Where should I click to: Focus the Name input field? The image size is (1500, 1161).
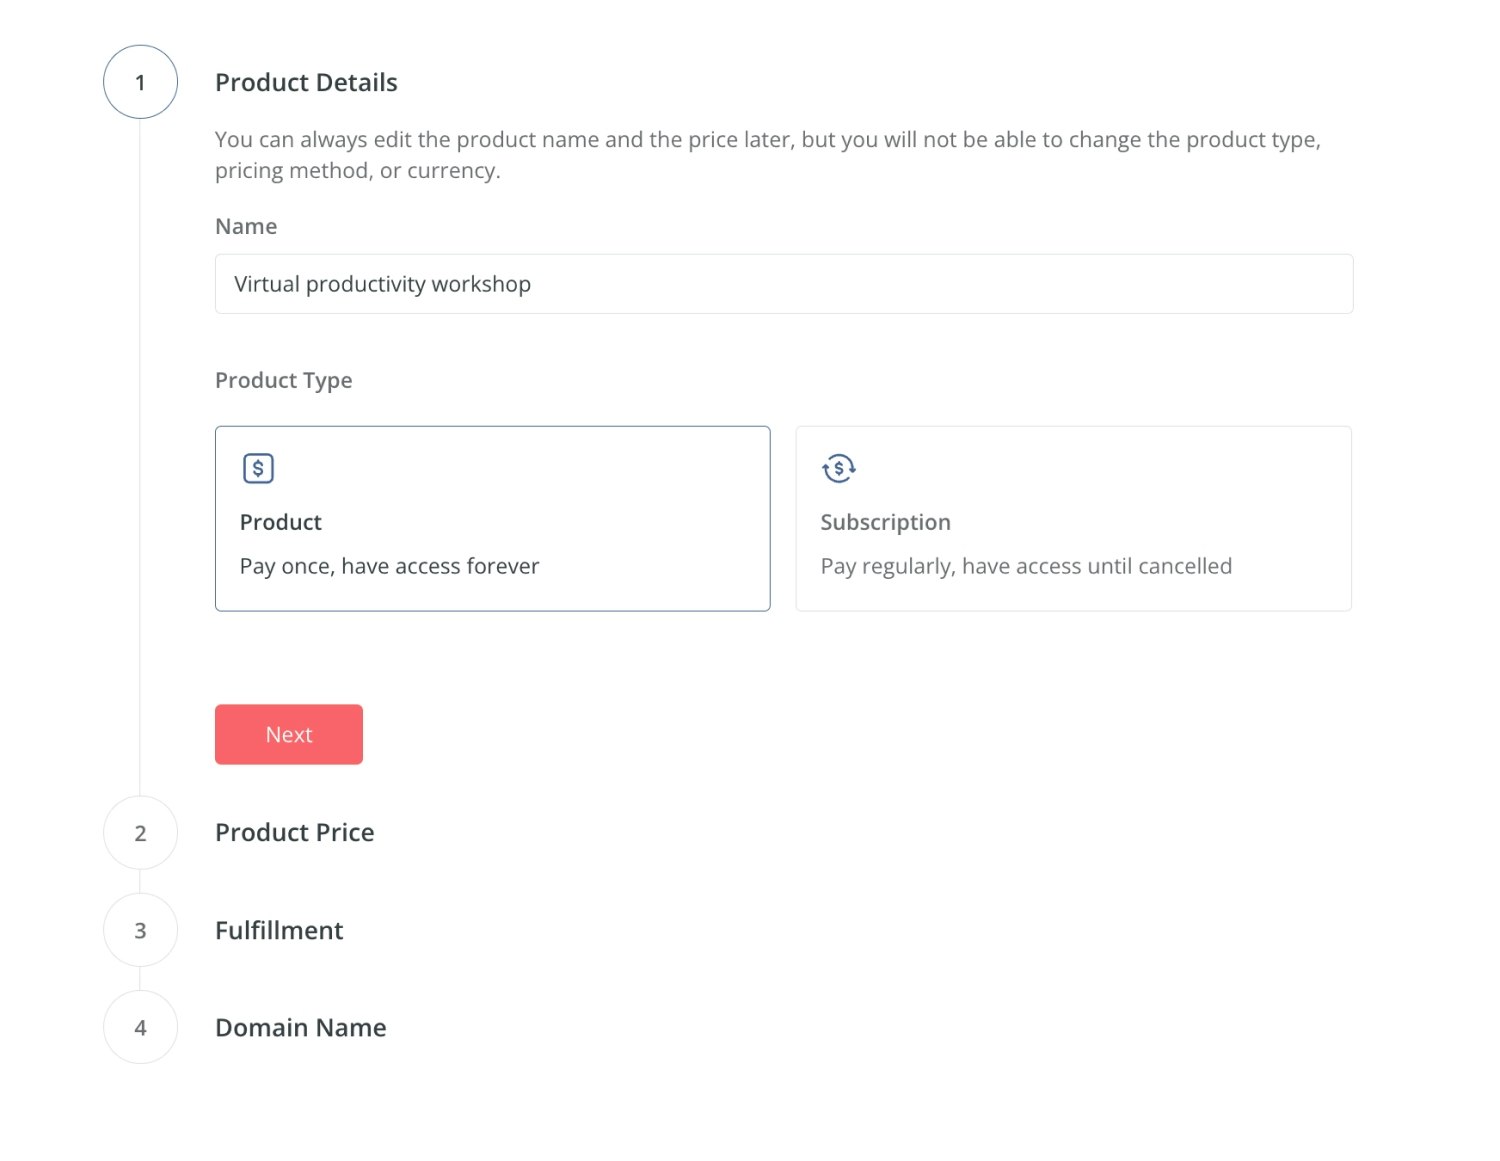point(784,284)
